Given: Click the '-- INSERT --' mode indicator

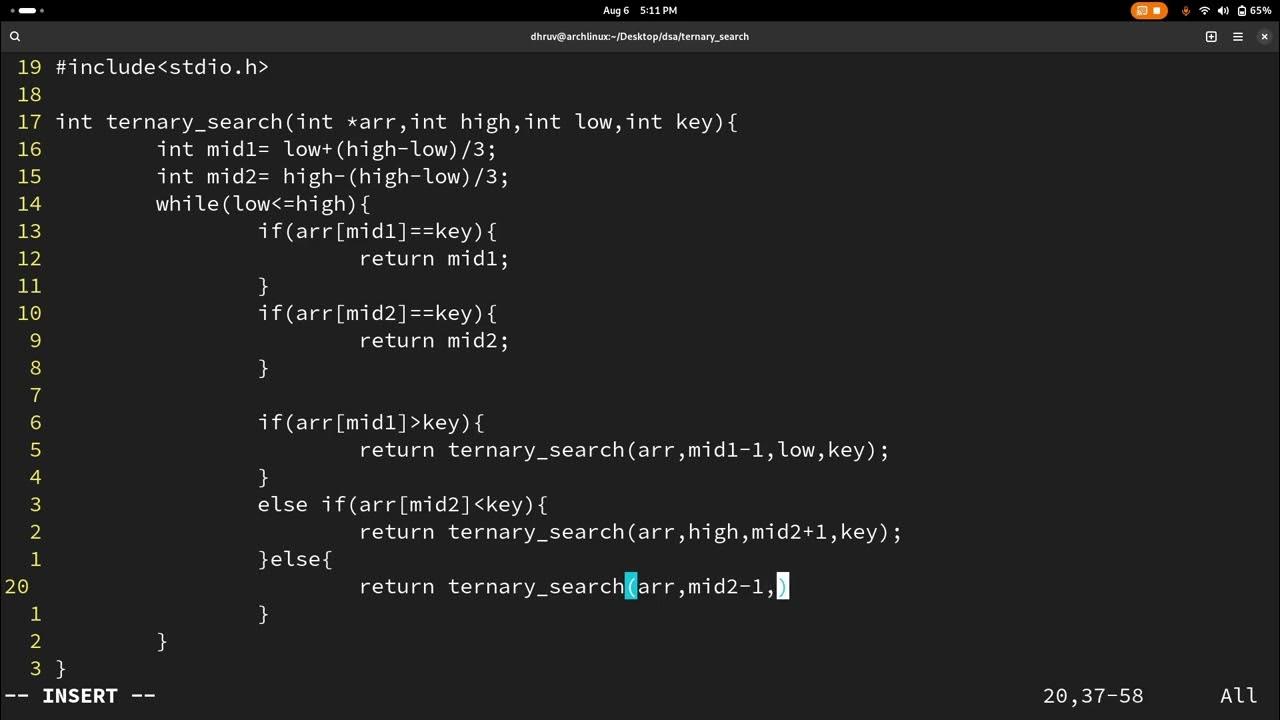Looking at the screenshot, I should pyautogui.click(x=80, y=695).
